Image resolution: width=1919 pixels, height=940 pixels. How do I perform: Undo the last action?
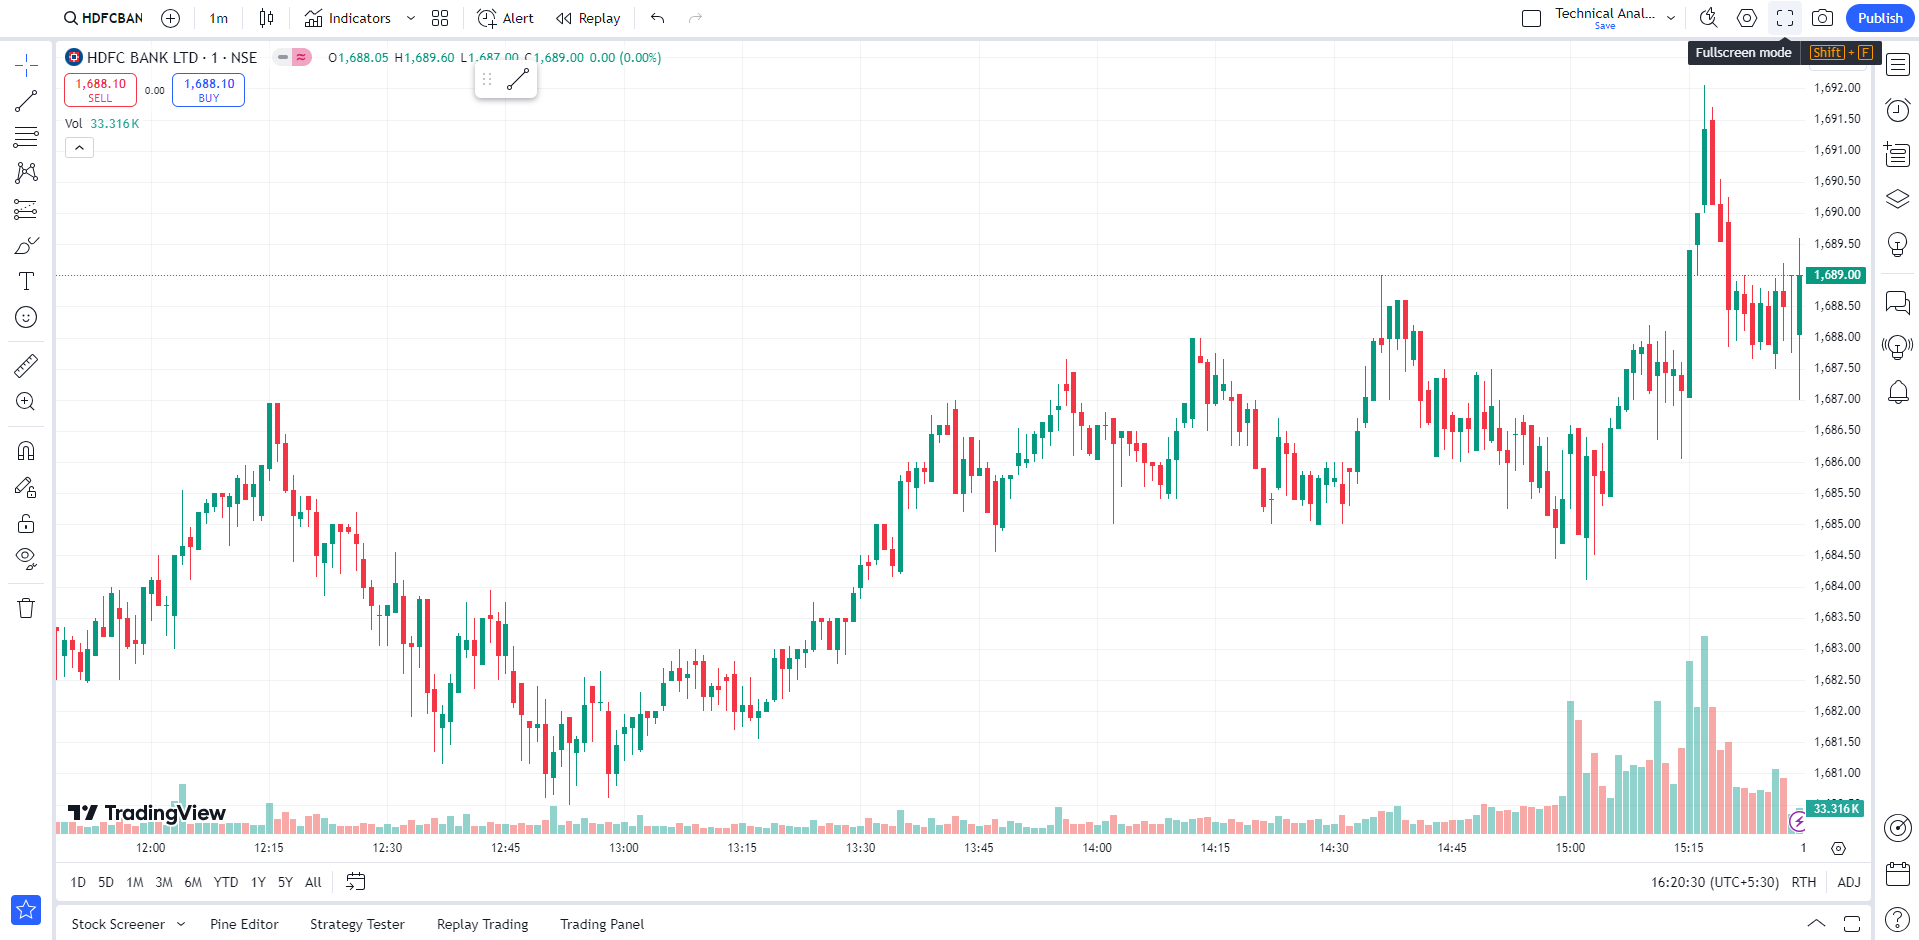(657, 18)
